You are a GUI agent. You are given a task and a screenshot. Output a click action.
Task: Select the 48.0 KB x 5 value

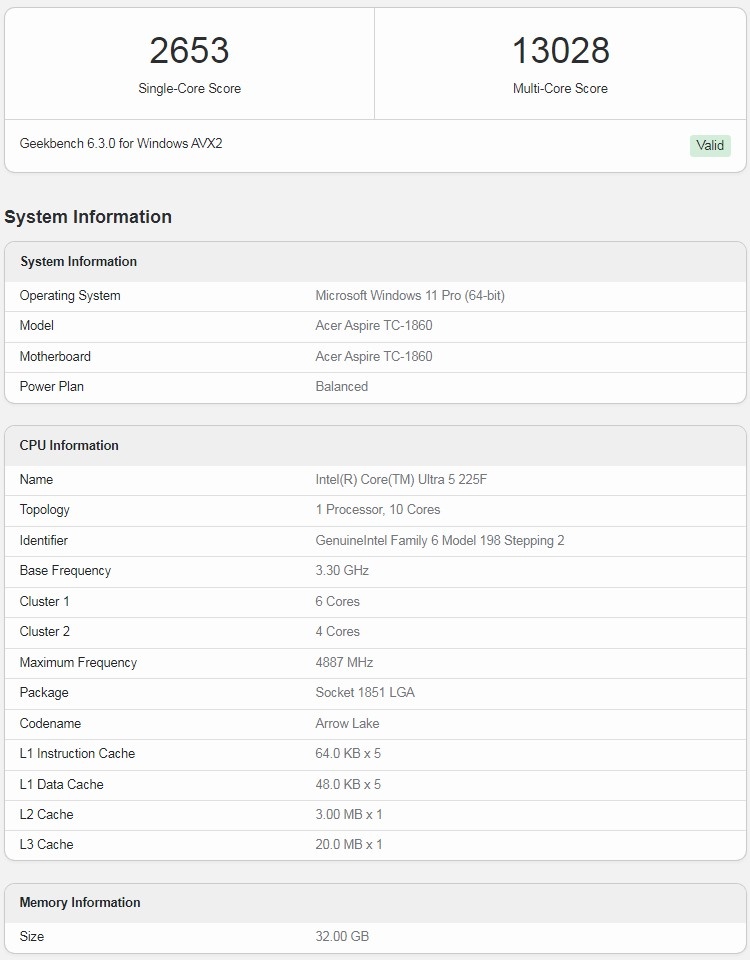(348, 784)
